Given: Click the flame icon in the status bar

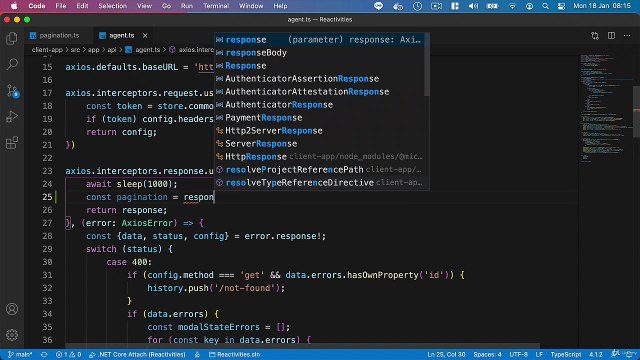Looking at the screenshot, I should [197, 355].
